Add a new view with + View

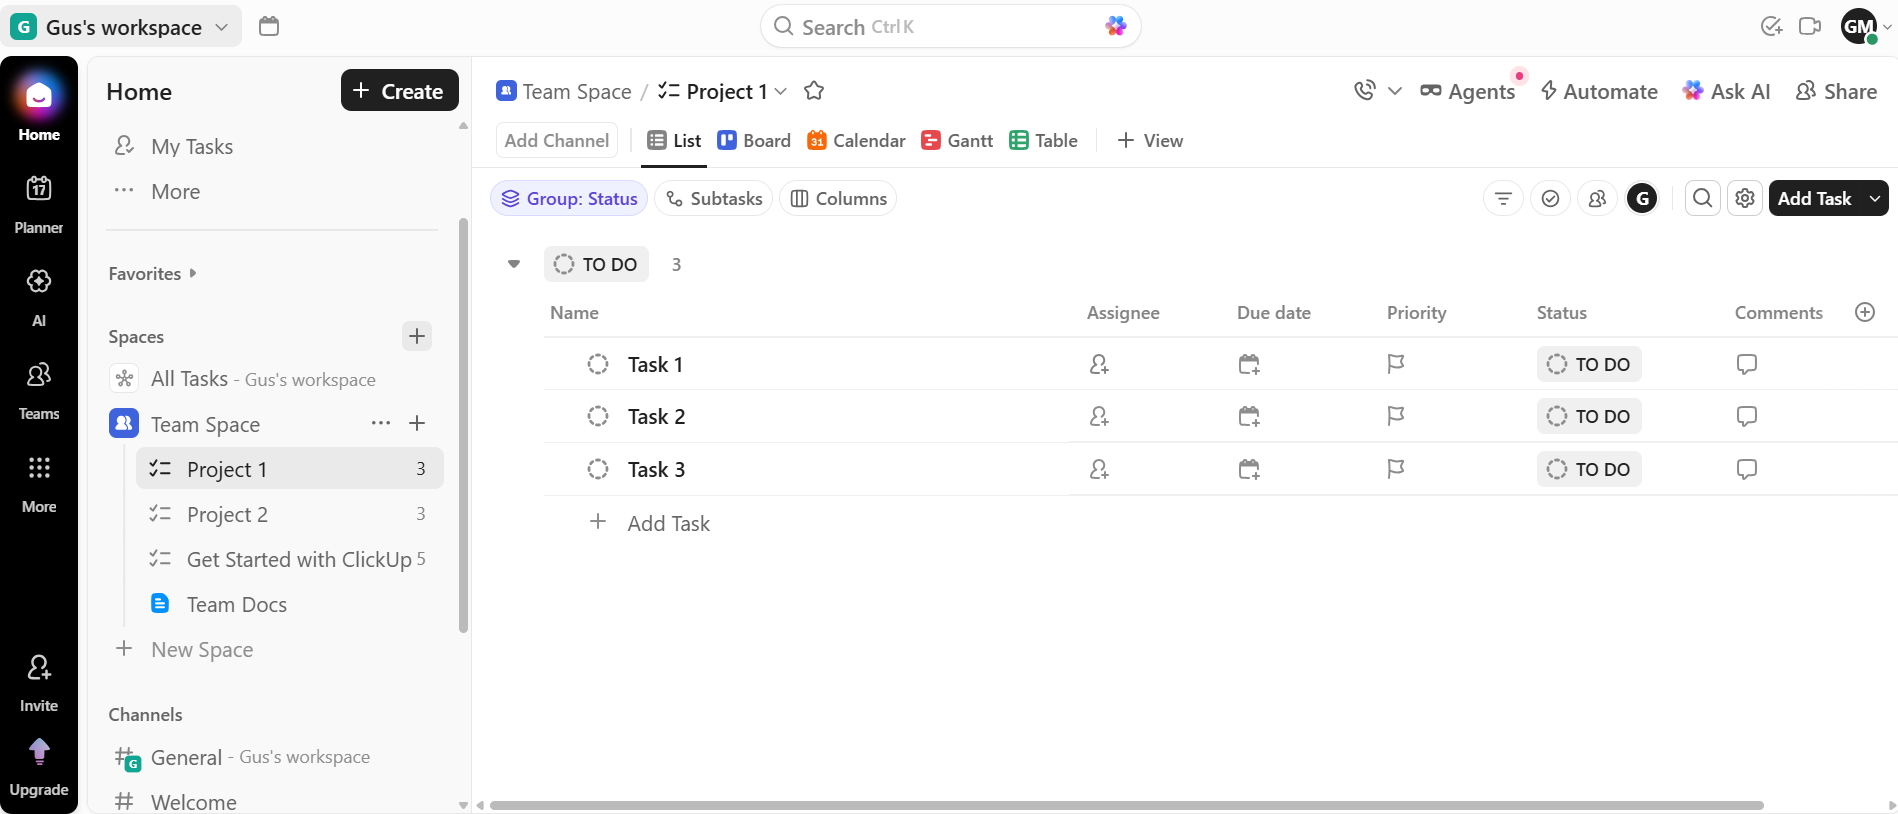point(1150,141)
